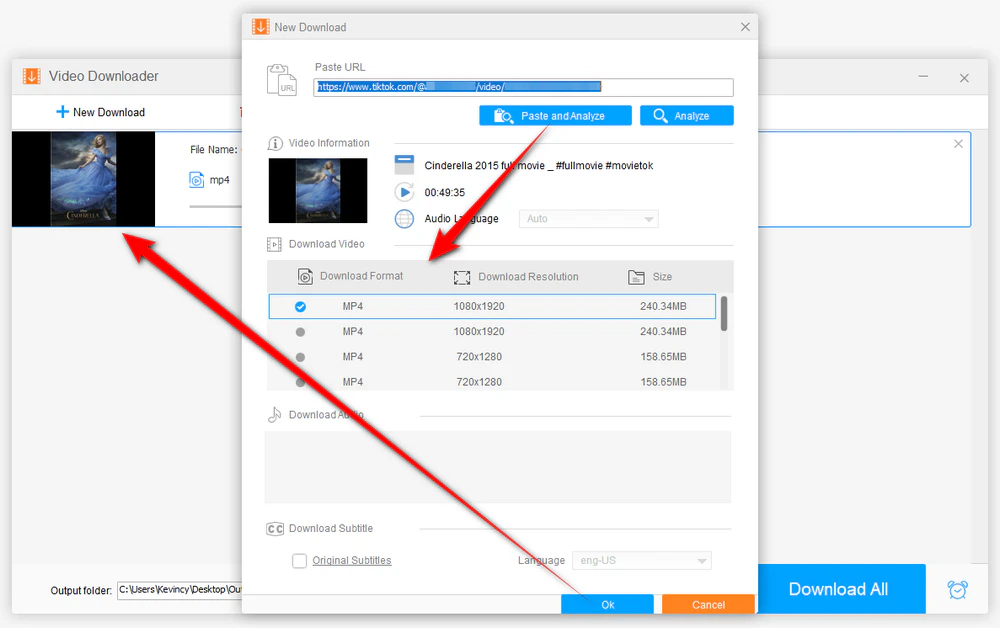Screen dimensions: 1000x628
Task: Click the Download Resolution header icon
Action: pyautogui.click(x=462, y=277)
